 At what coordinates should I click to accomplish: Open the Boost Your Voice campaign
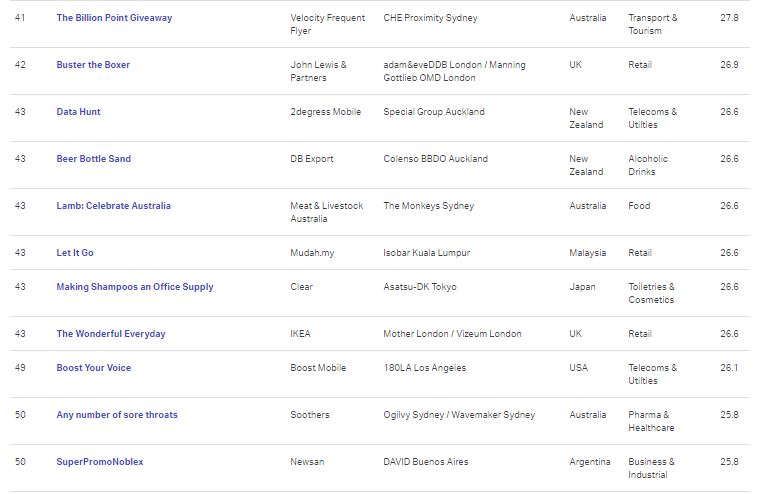tap(93, 368)
